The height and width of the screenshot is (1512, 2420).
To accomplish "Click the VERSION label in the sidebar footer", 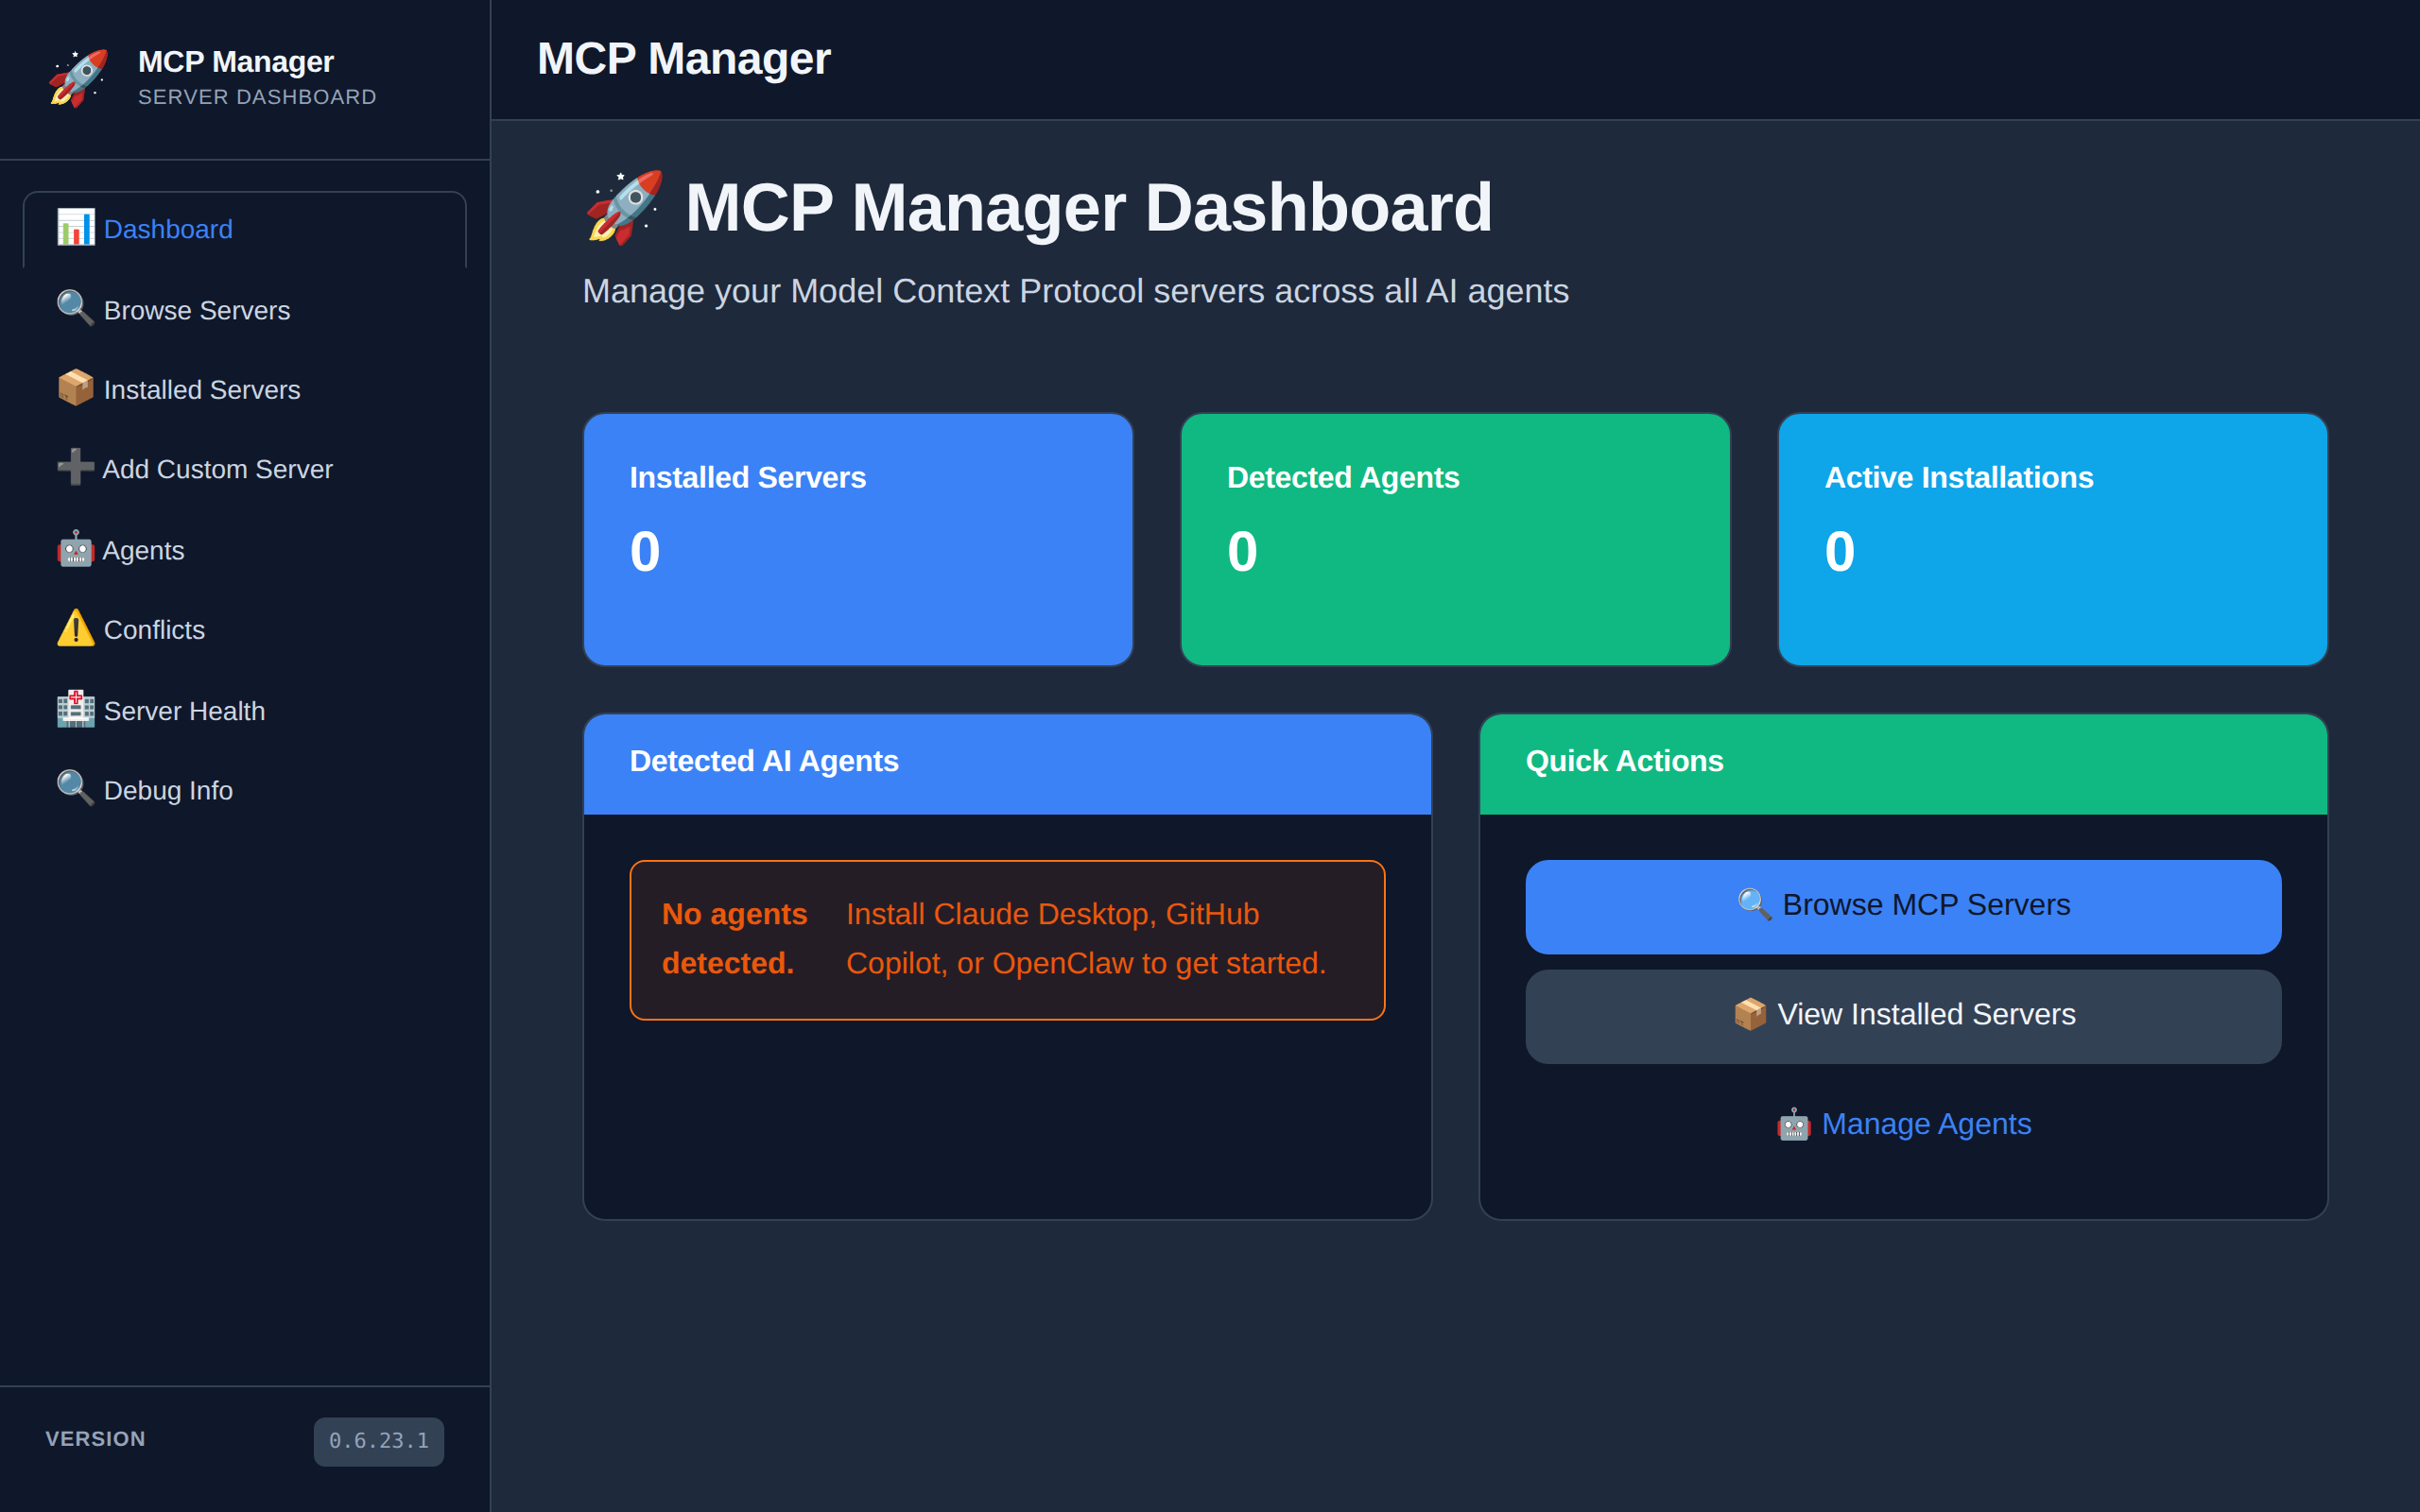I will point(95,1439).
